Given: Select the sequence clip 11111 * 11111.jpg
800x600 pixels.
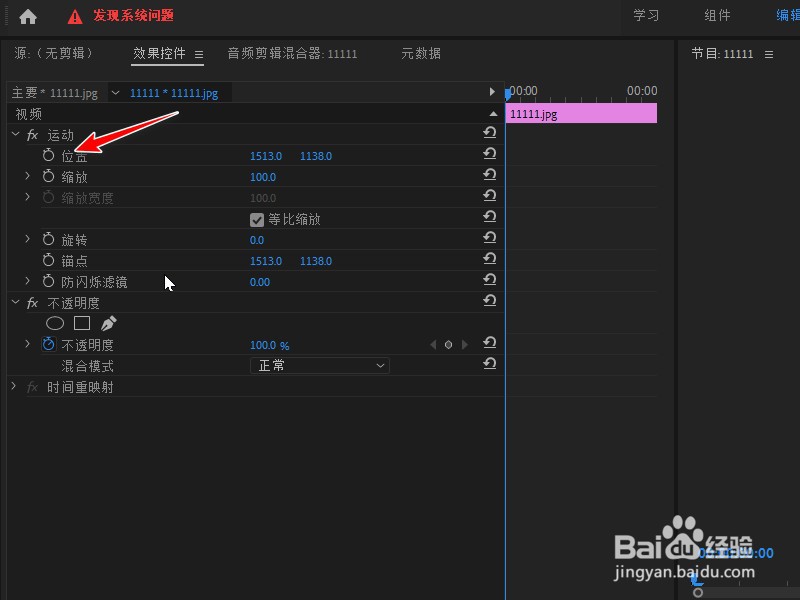Looking at the screenshot, I should click(174, 93).
